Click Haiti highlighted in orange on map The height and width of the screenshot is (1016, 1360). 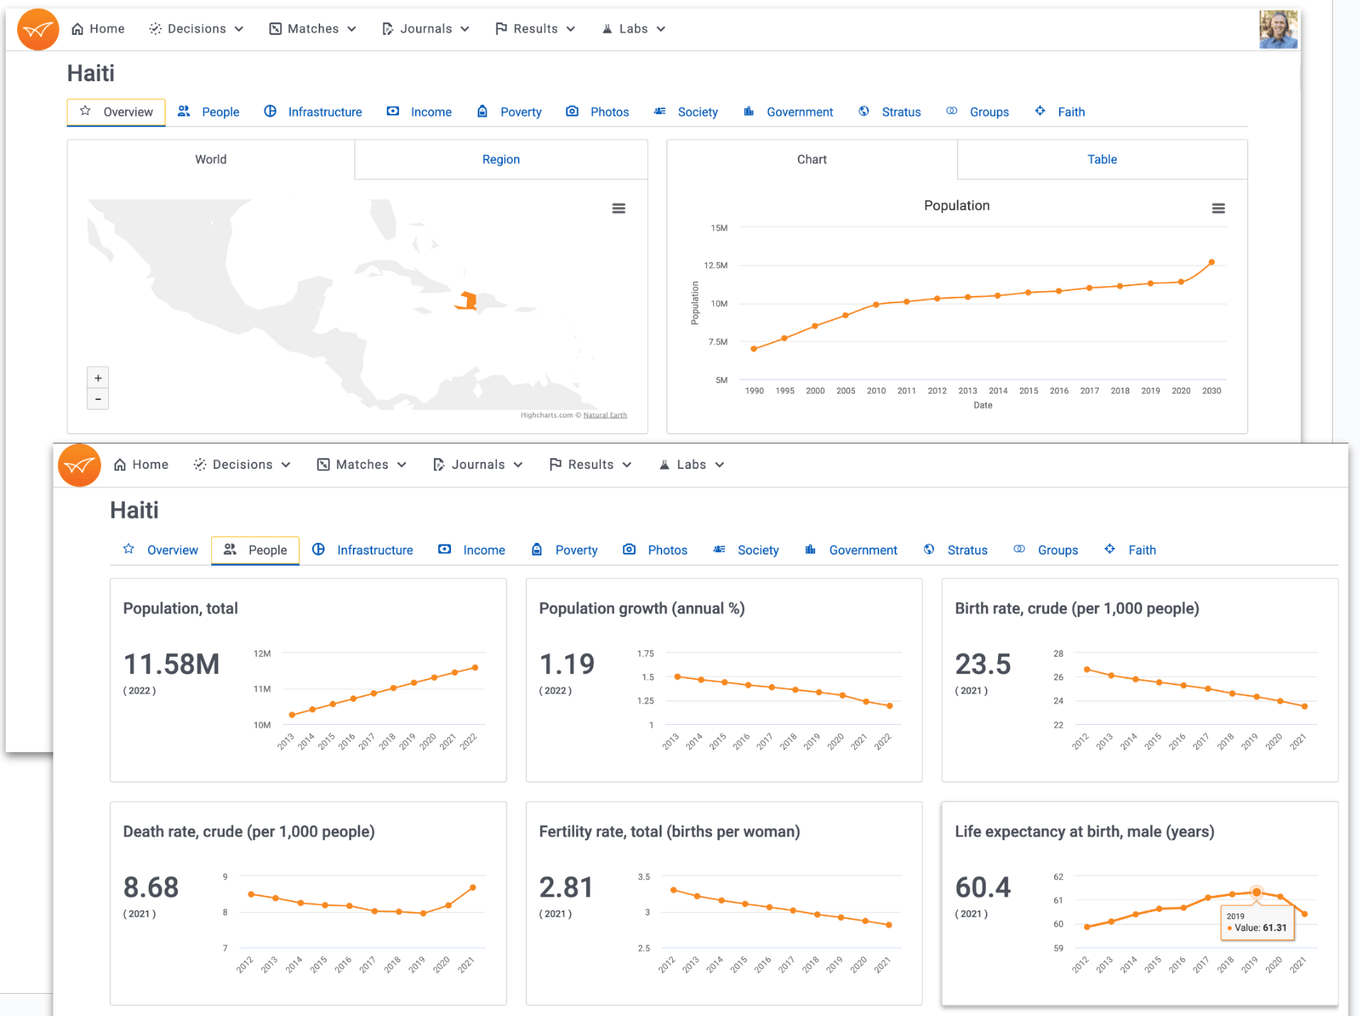467,300
